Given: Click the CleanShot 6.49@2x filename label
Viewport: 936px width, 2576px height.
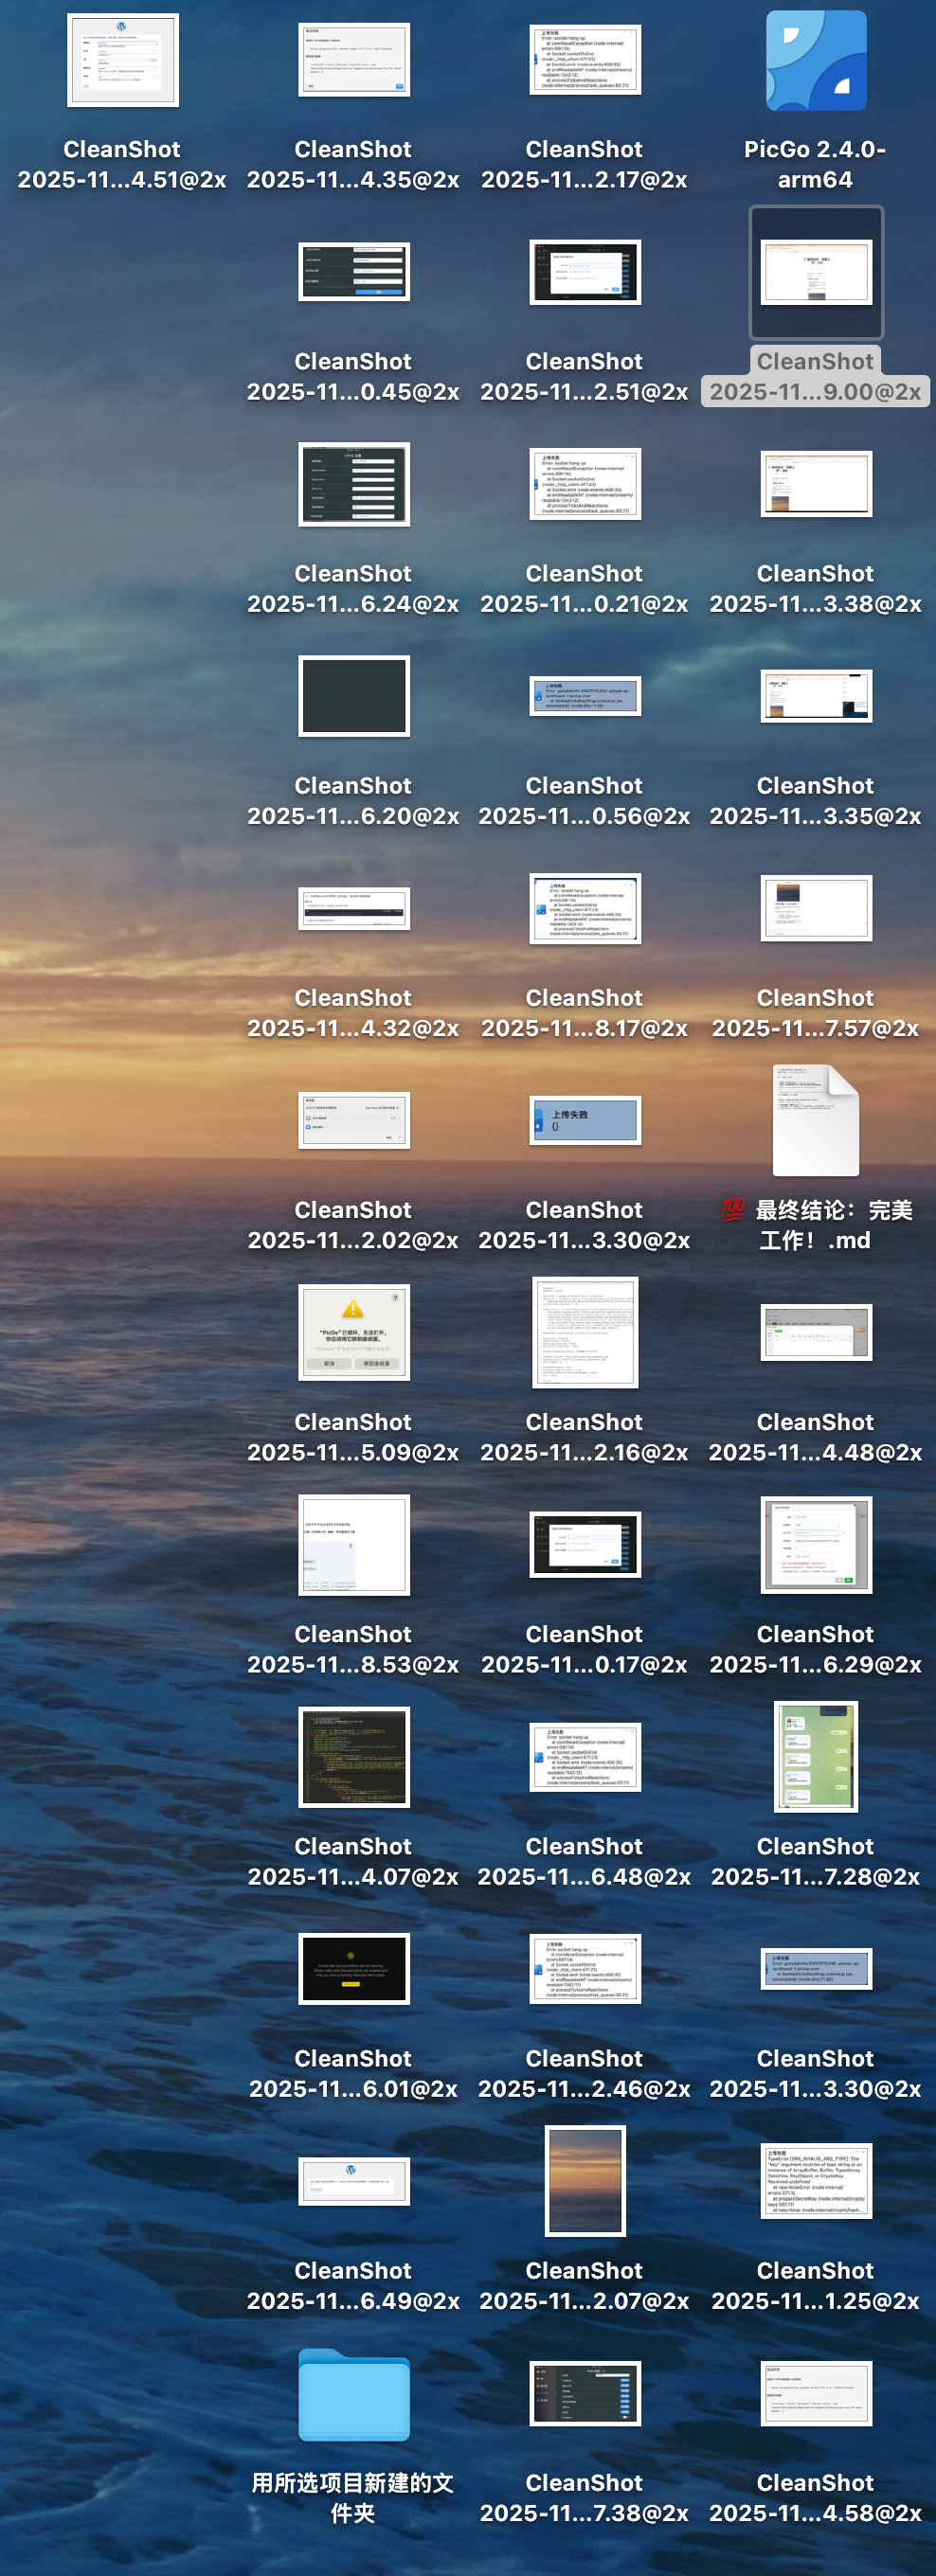Looking at the screenshot, I should pyautogui.click(x=353, y=2285).
